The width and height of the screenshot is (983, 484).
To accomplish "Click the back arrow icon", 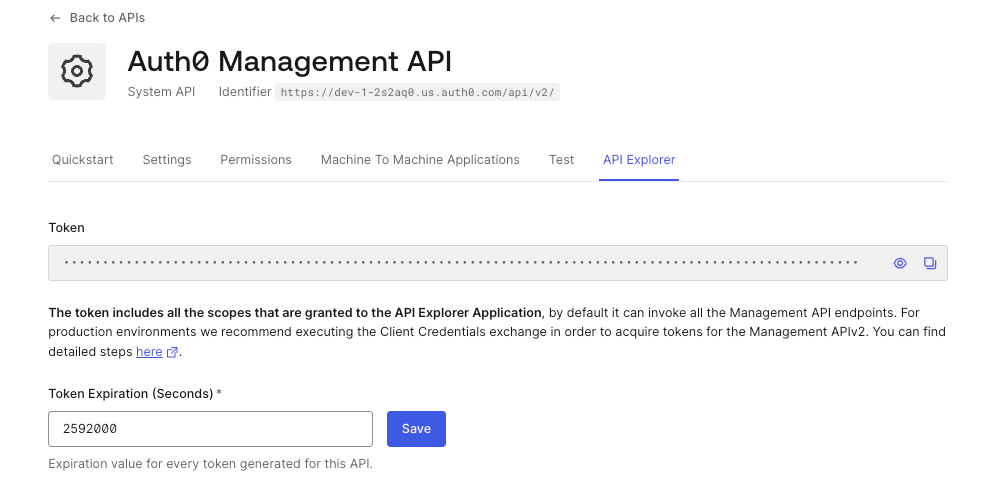I will [55, 18].
